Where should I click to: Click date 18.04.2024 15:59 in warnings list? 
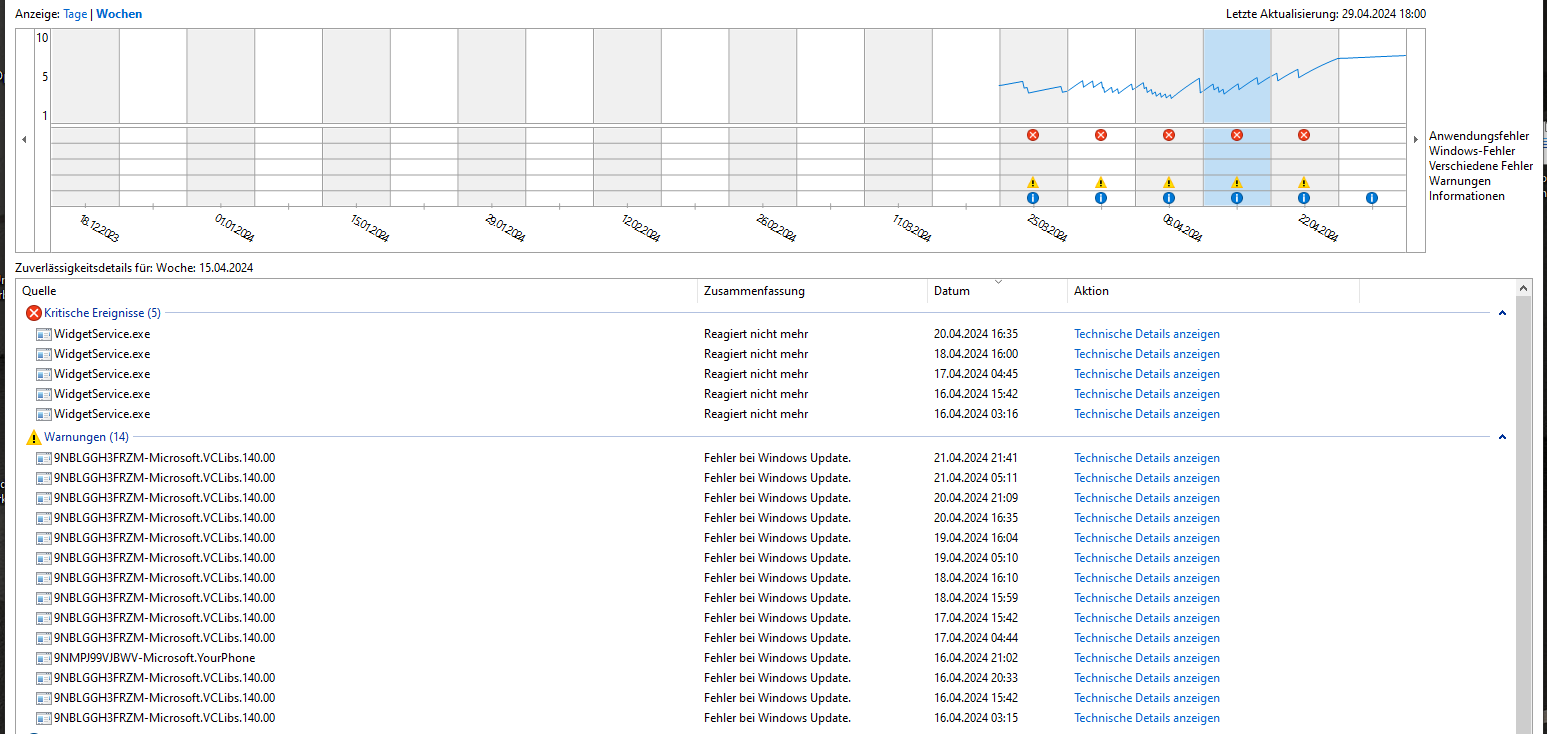tap(976, 598)
